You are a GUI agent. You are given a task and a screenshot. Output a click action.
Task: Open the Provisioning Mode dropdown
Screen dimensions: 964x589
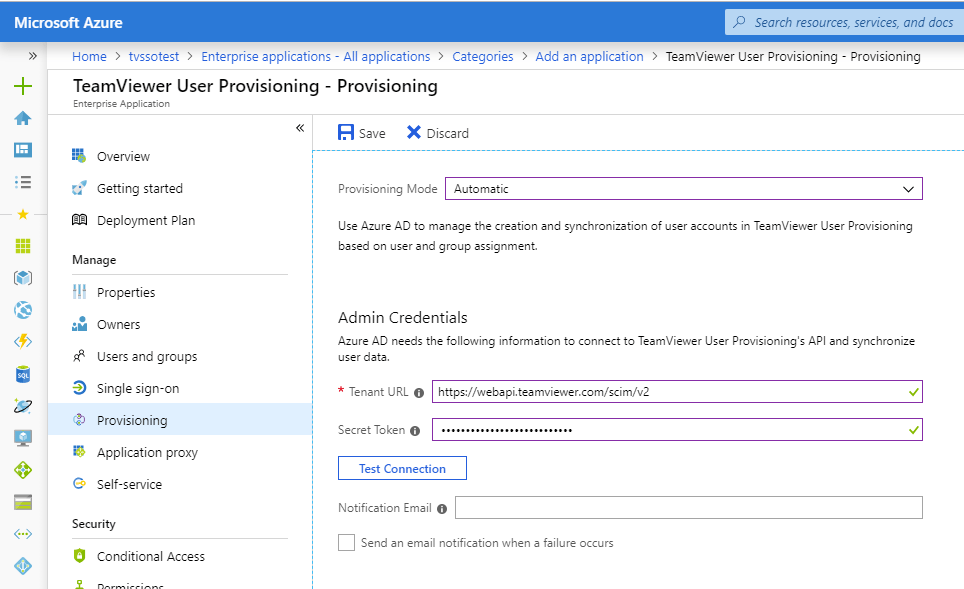click(x=683, y=189)
